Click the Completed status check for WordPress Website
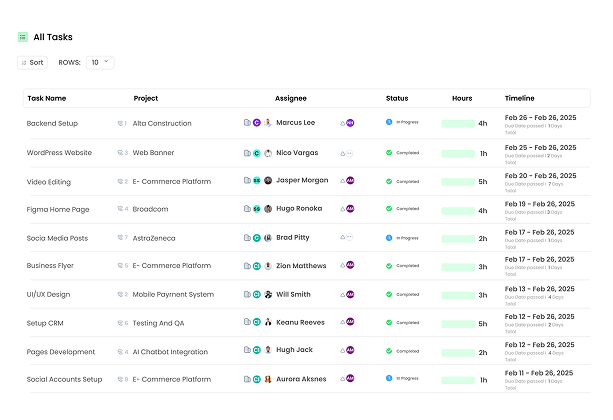 pos(389,153)
